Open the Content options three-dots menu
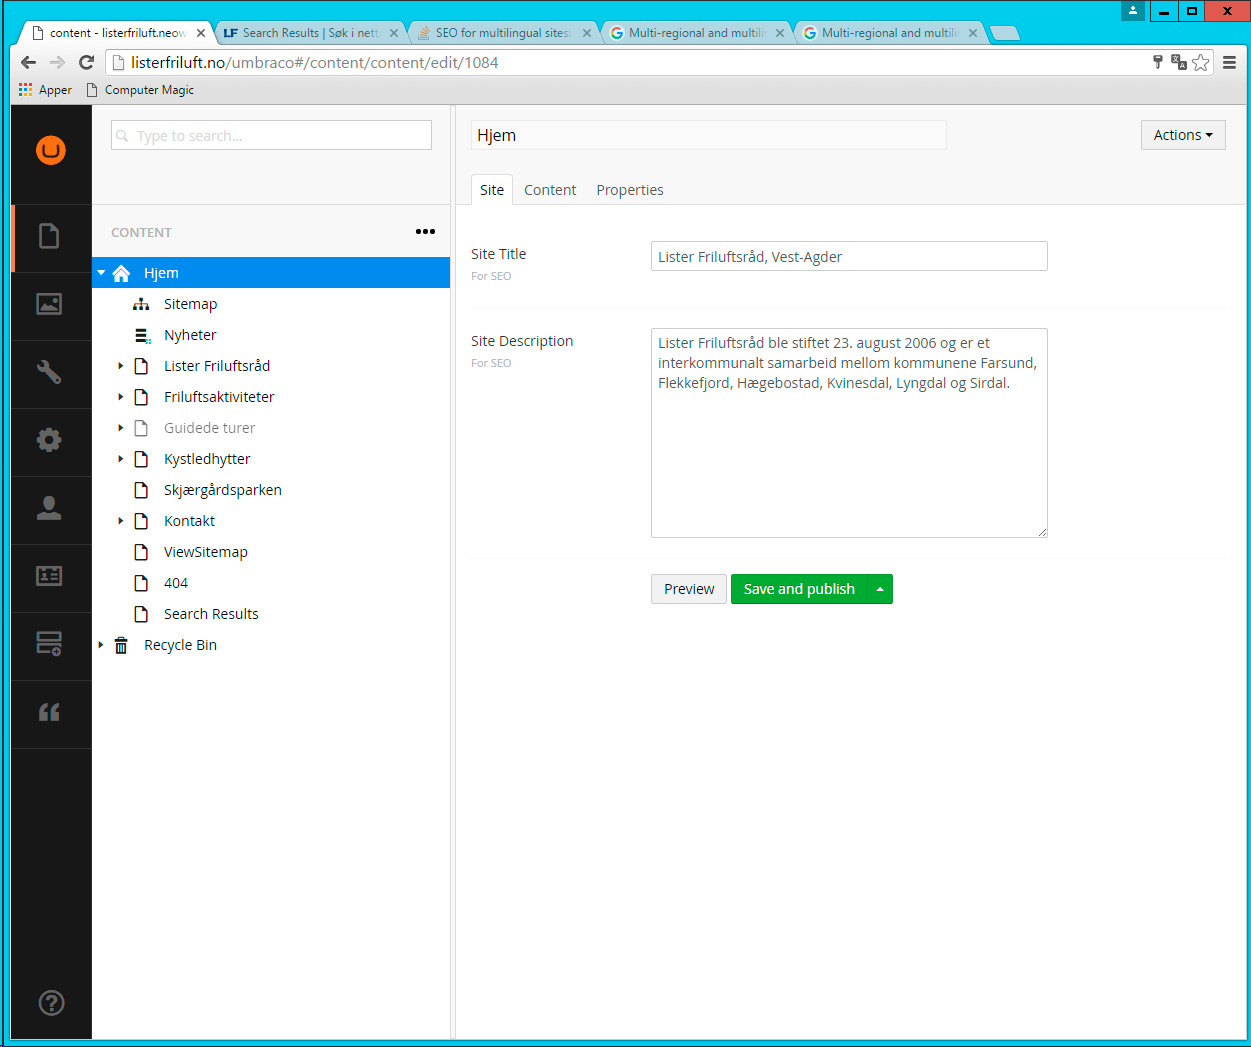Screen dimensions: 1251x1047 pyautogui.click(x=425, y=232)
